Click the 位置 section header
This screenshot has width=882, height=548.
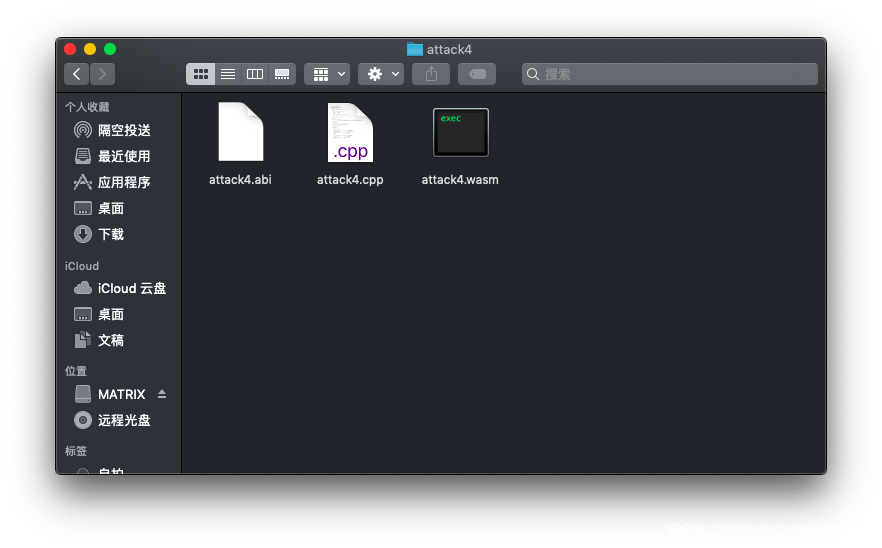[x=76, y=371]
